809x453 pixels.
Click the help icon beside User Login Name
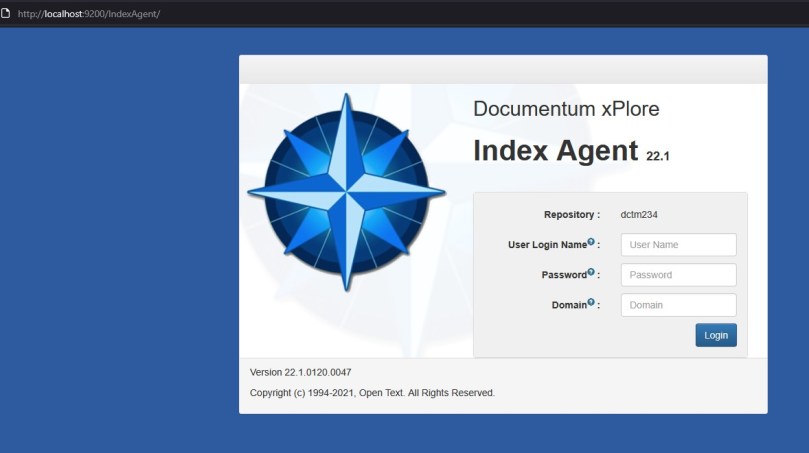(x=591, y=242)
